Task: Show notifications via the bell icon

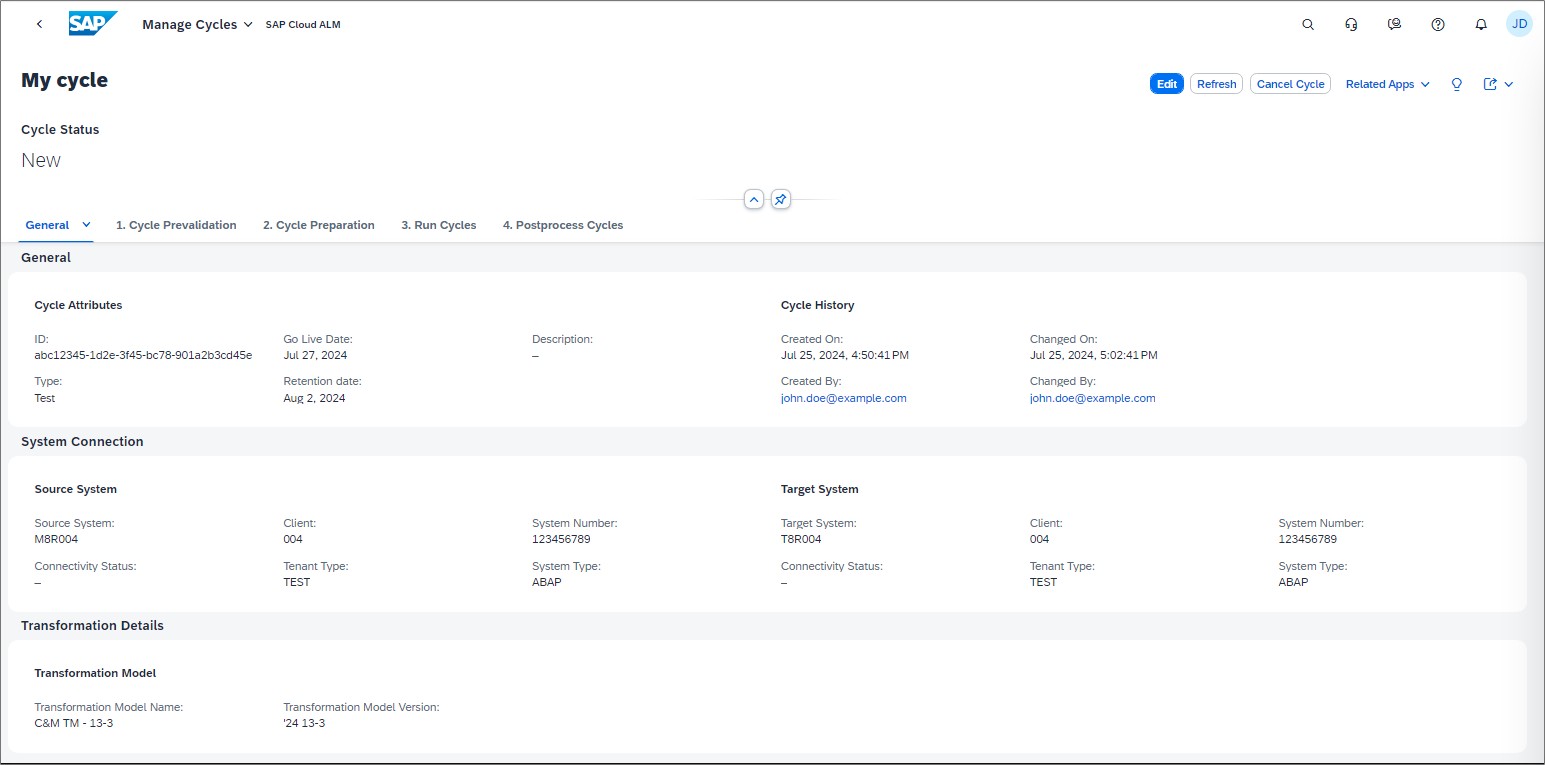Action: [x=1481, y=25]
